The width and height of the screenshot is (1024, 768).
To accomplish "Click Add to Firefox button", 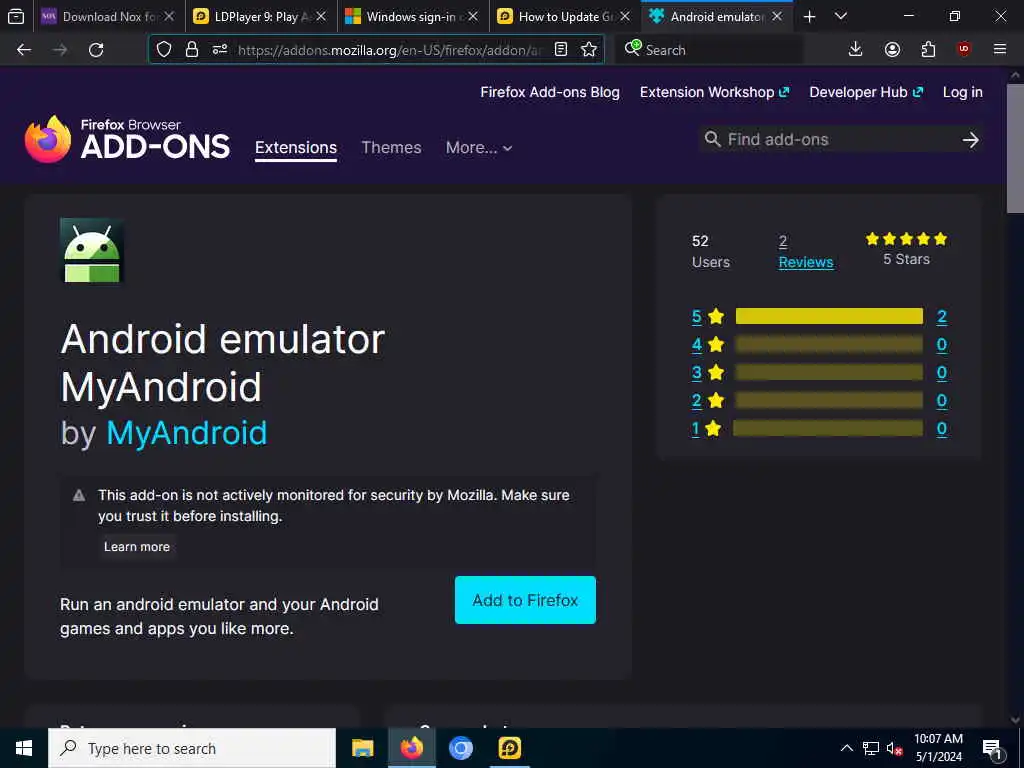I will pos(525,600).
